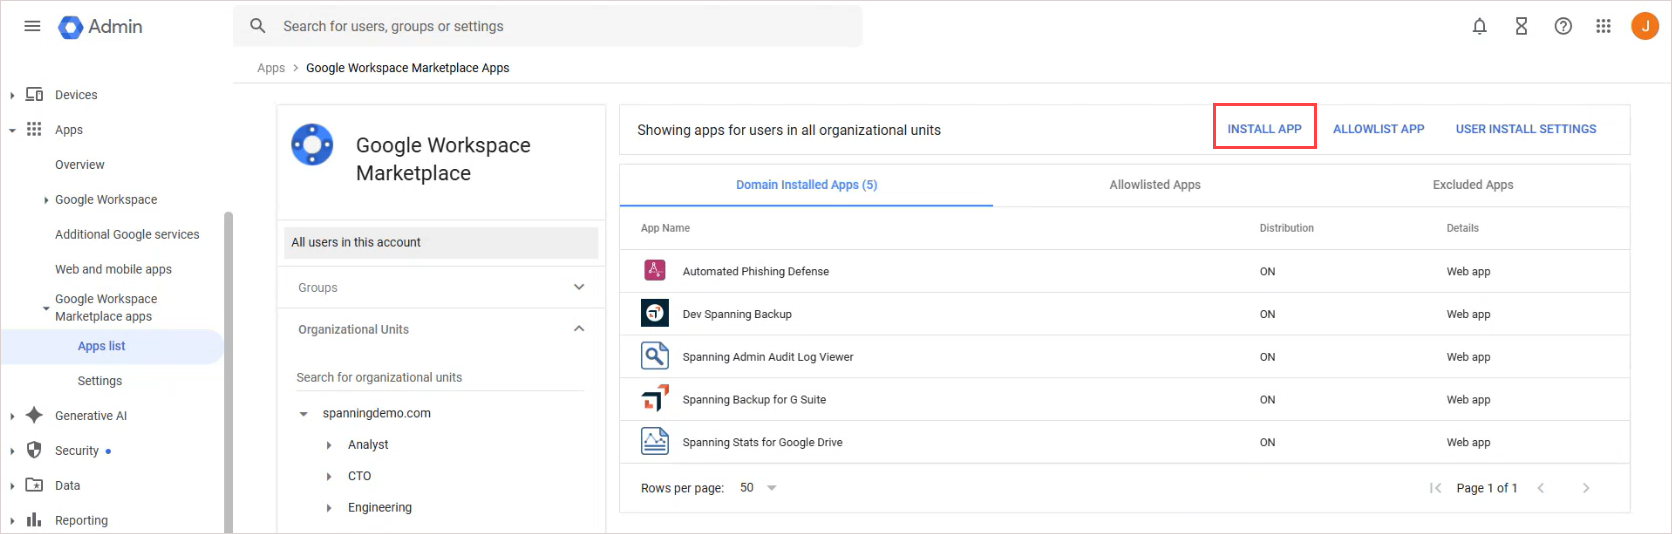The height and width of the screenshot is (534, 1672).
Task: Click Dev Spanning Backup name text
Action: (737, 314)
